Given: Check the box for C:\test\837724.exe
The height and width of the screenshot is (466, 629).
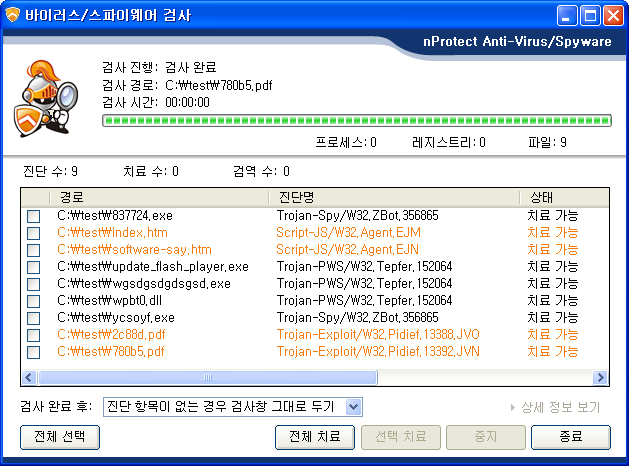Looking at the screenshot, I should pos(33,216).
